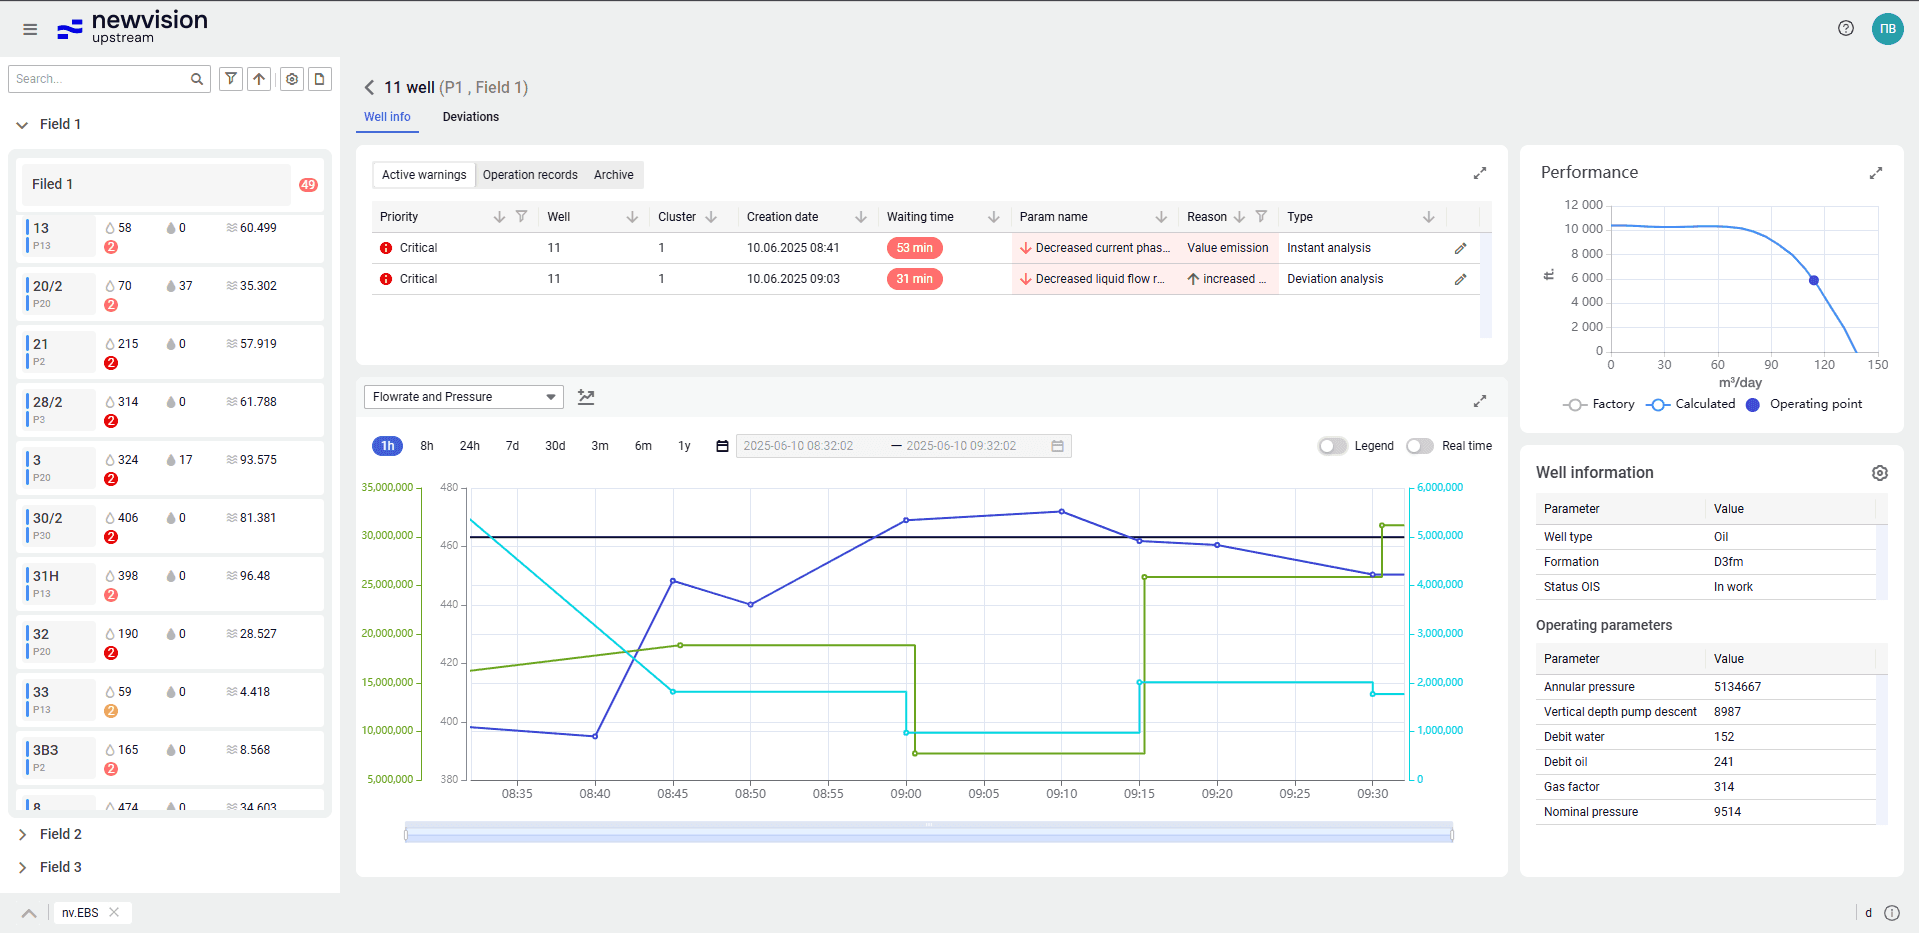Edit the warning created at 09:03
The width and height of the screenshot is (1919, 933).
coord(1460,279)
